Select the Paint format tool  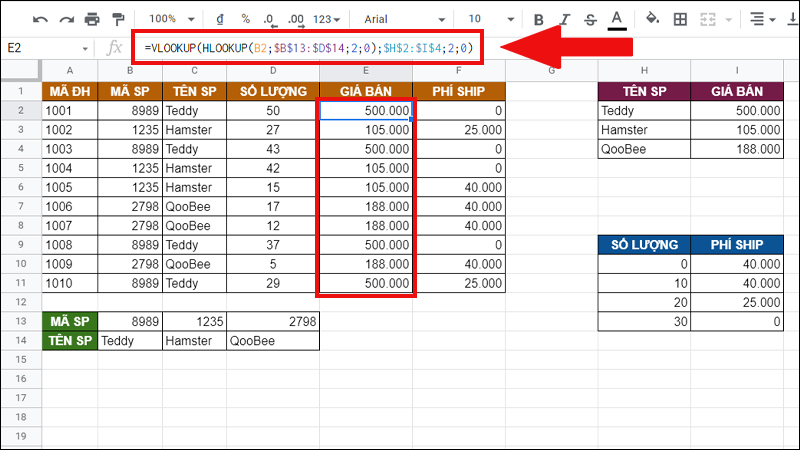(x=118, y=20)
